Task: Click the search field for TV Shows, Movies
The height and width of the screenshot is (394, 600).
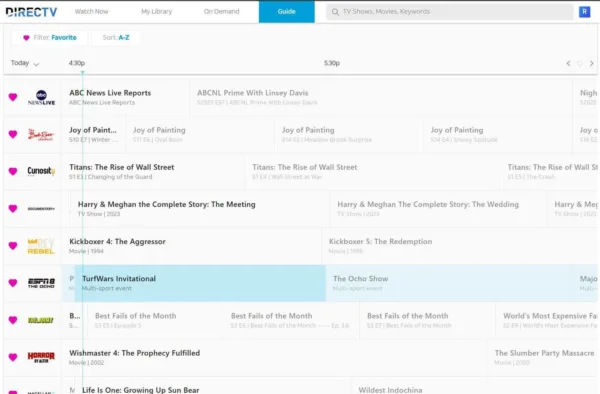Action: (x=449, y=12)
